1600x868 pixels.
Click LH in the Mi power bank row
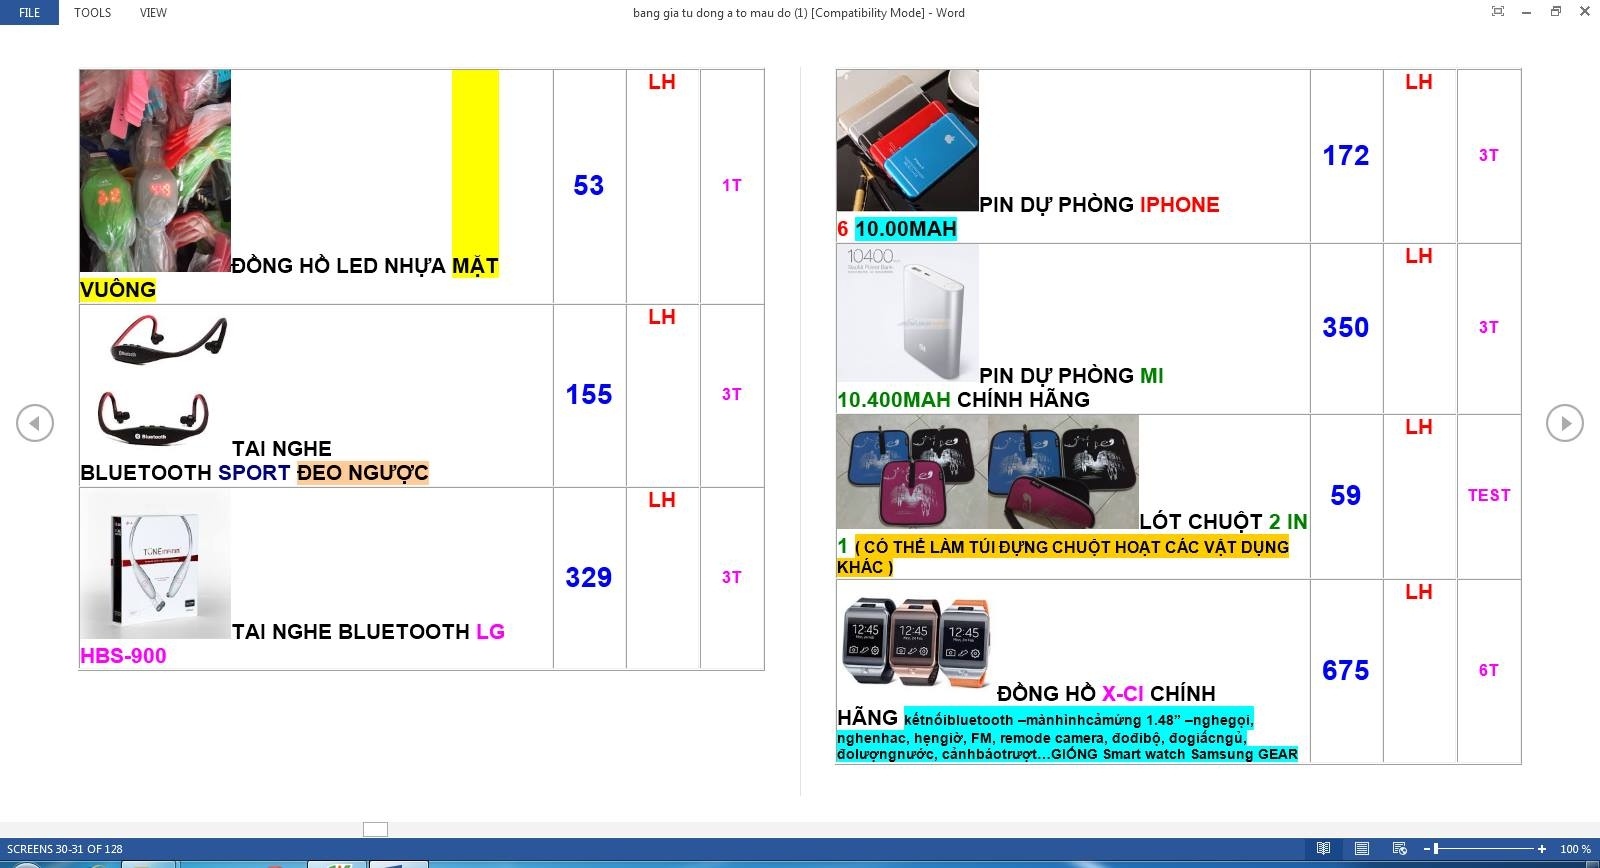pos(1419,257)
